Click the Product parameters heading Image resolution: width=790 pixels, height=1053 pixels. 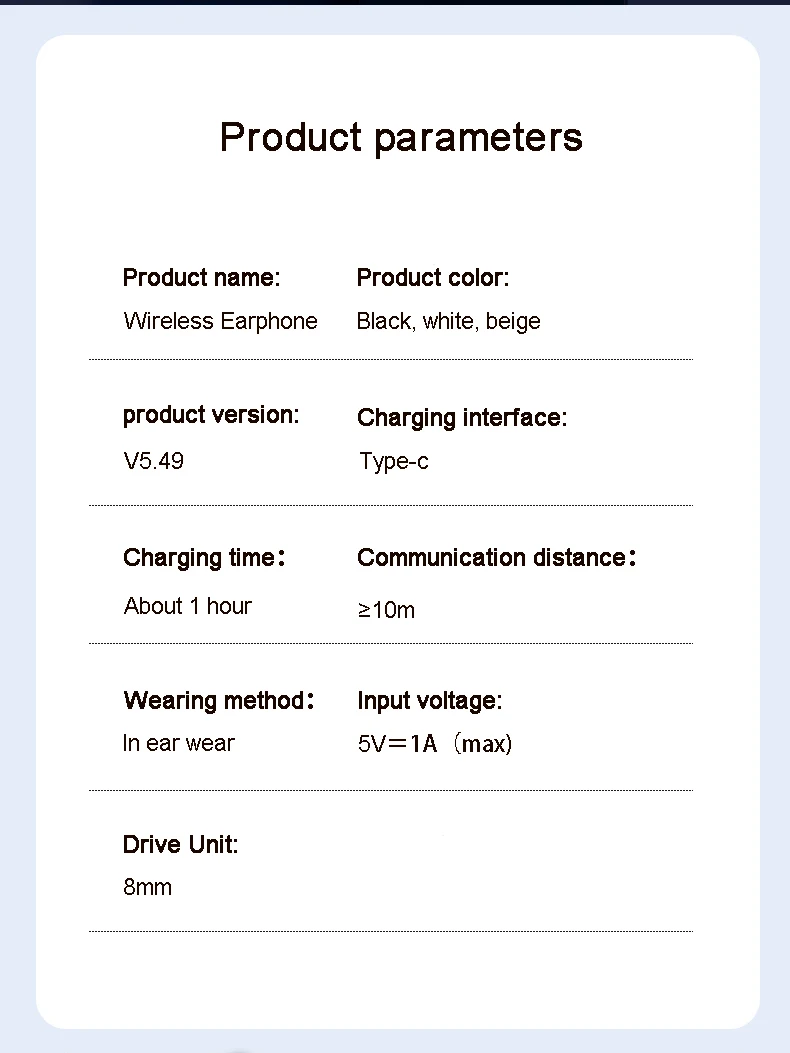click(401, 139)
